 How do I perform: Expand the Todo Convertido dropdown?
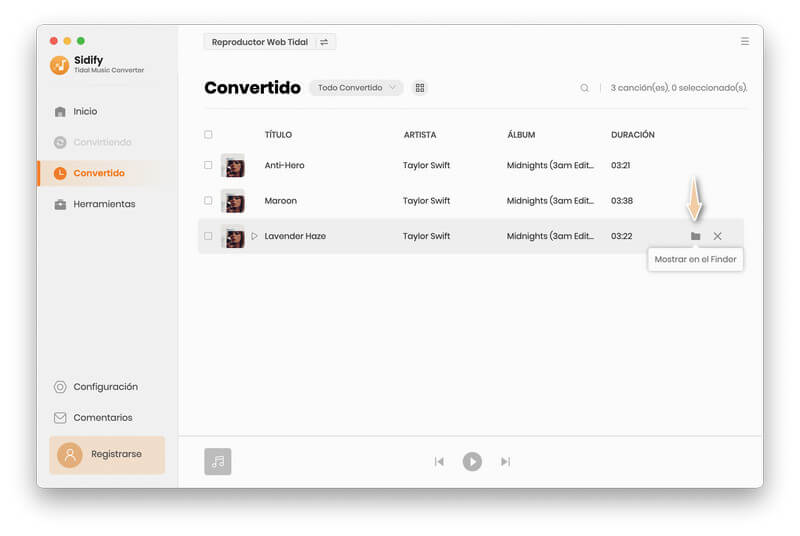click(x=356, y=88)
